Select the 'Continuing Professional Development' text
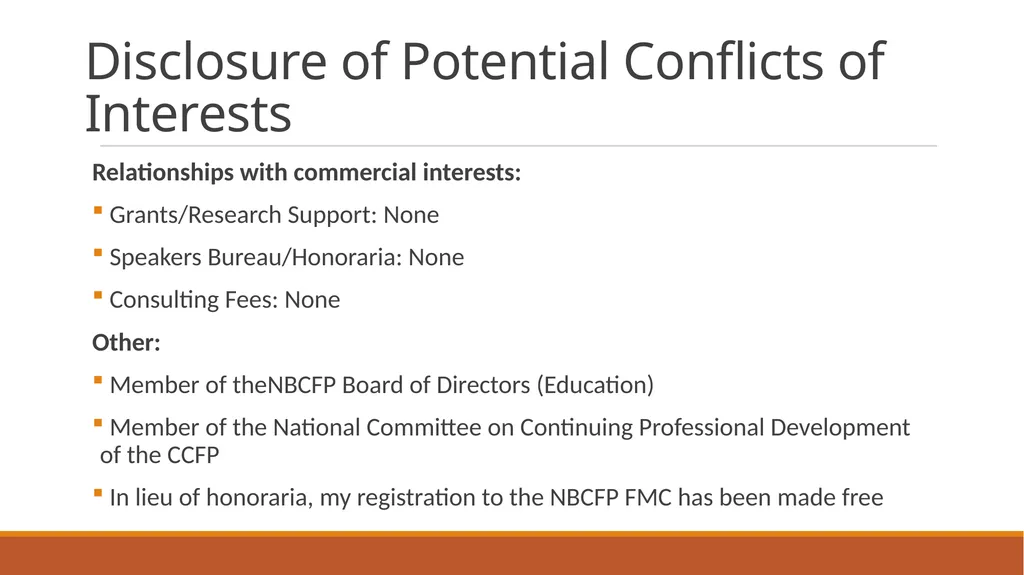This screenshot has height=575, width=1024. [714, 427]
